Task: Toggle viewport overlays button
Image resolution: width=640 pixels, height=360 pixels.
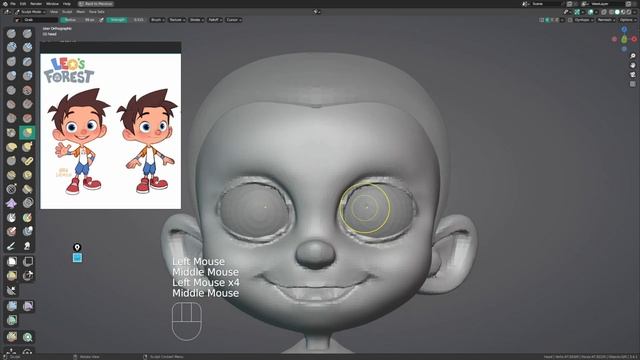Action: [x=591, y=12]
